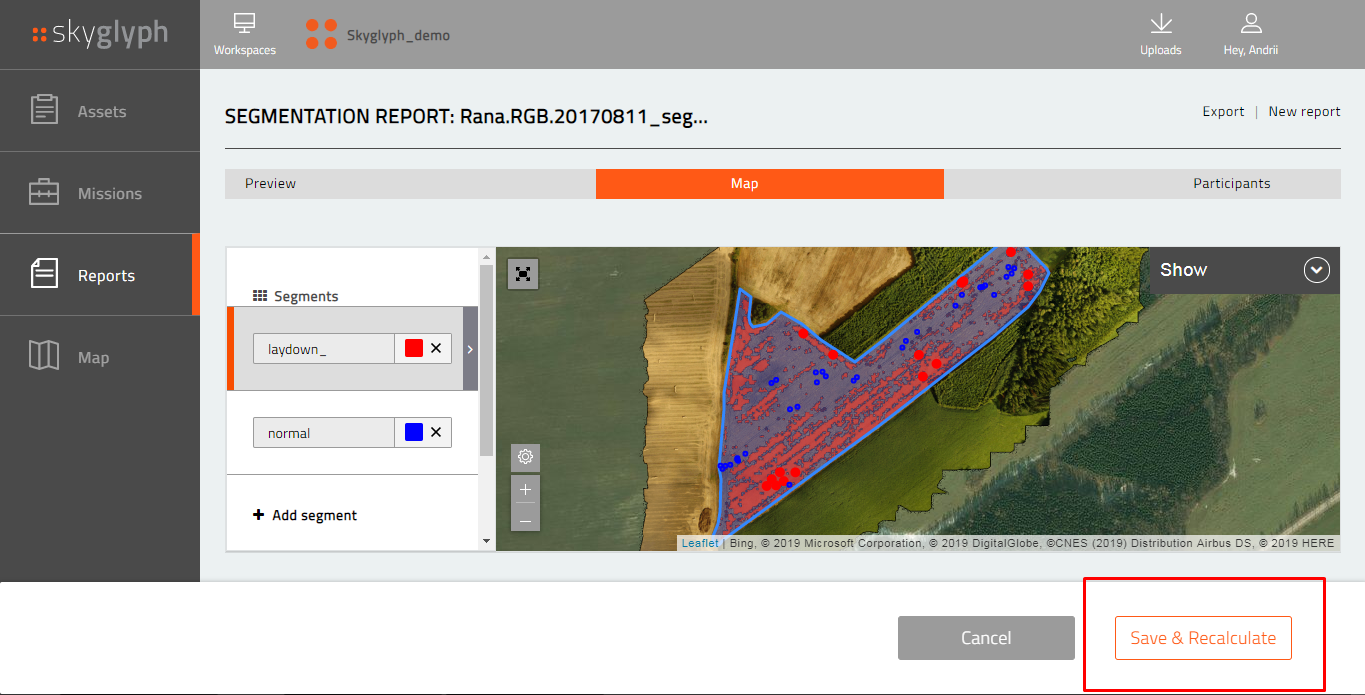Pick the red laydown_ color swatch
1365x695 pixels.
coord(414,348)
